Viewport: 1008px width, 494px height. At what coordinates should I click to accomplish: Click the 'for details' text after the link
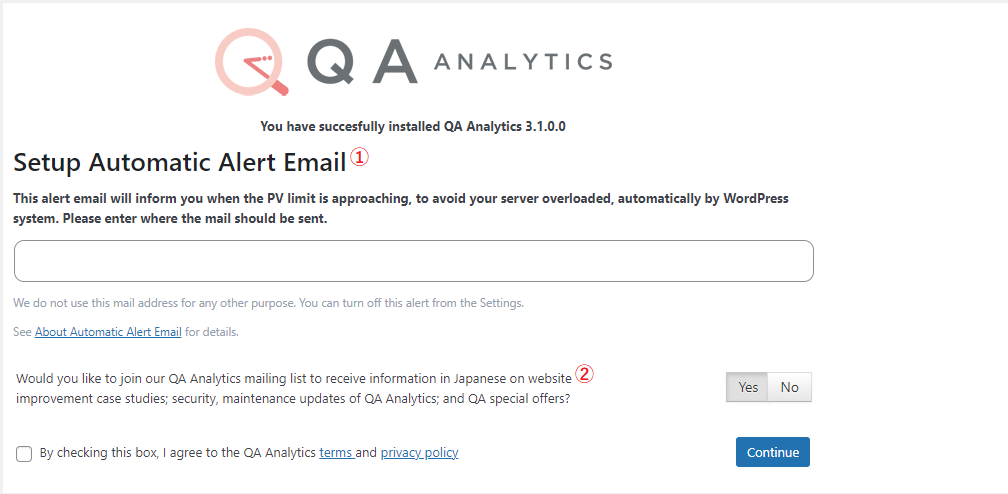[212, 332]
